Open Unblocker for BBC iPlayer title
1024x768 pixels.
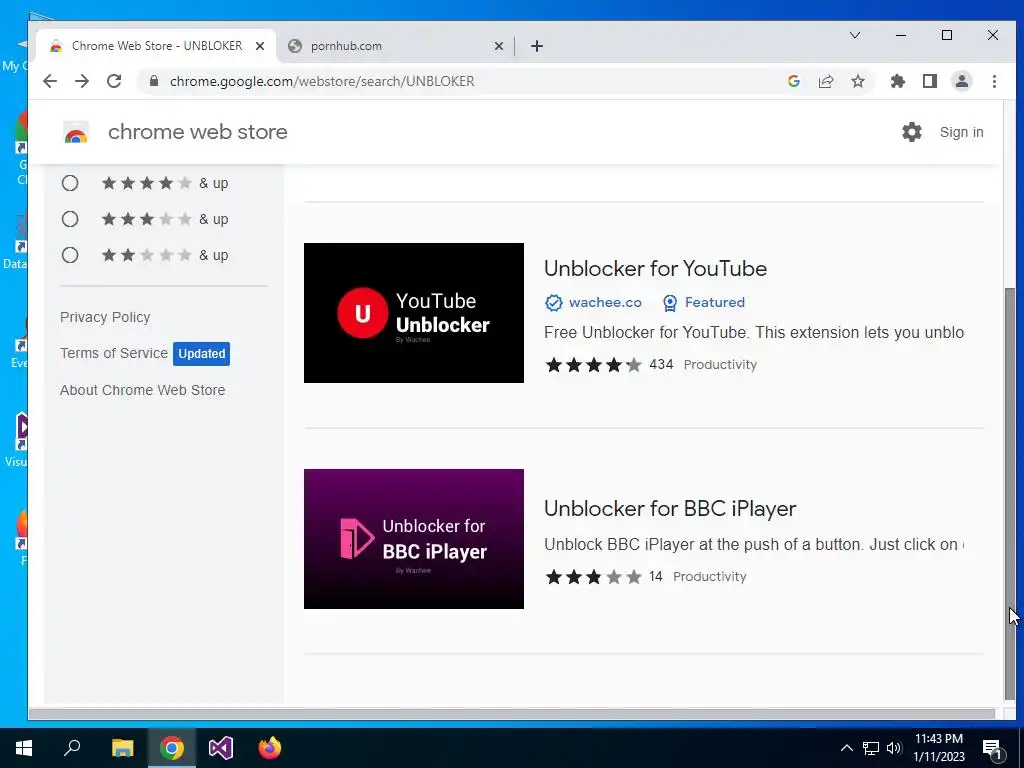click(x=670, y=508)
